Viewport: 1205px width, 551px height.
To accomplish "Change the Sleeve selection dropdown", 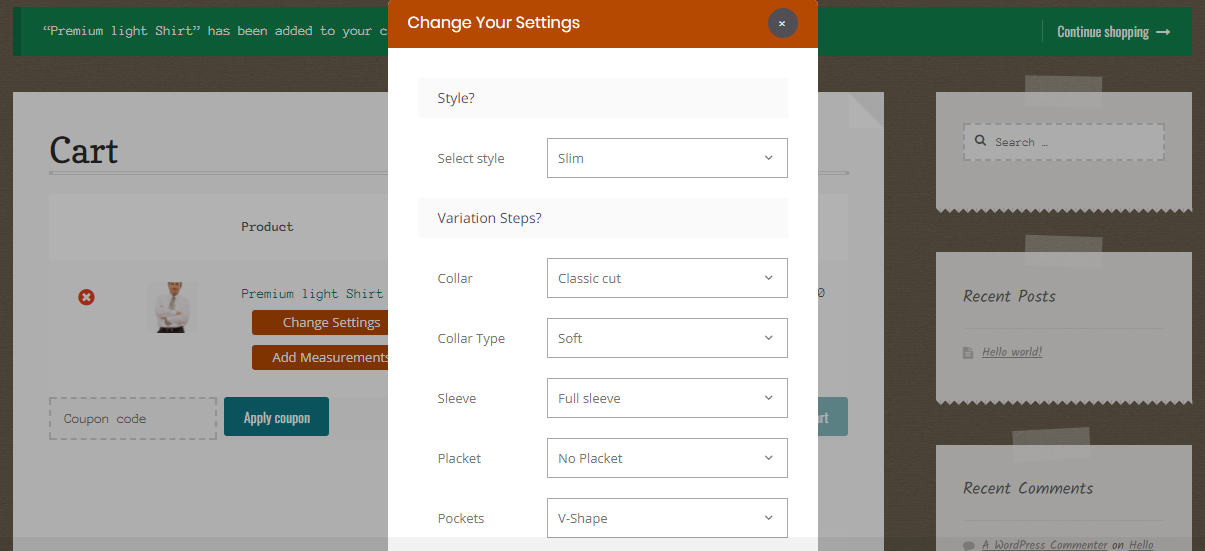I will pyautogui.click(x=667, y=398).
